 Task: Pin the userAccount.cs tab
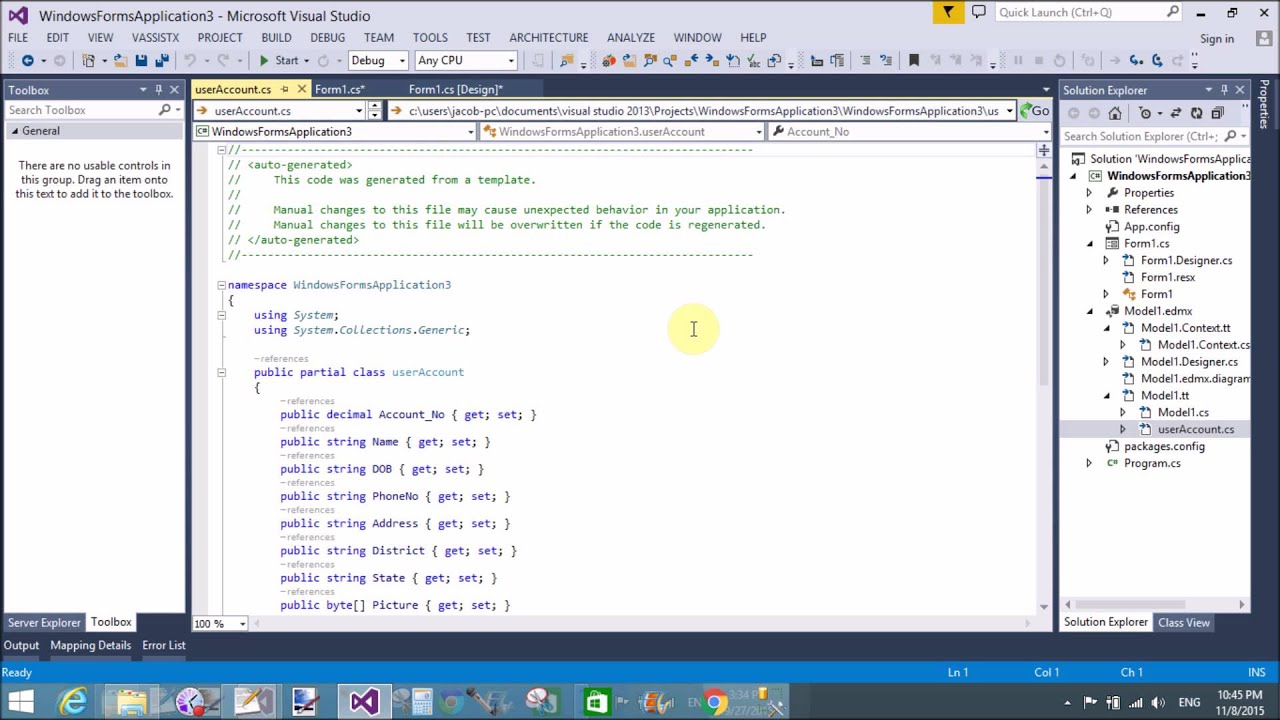tap(282, 89)
